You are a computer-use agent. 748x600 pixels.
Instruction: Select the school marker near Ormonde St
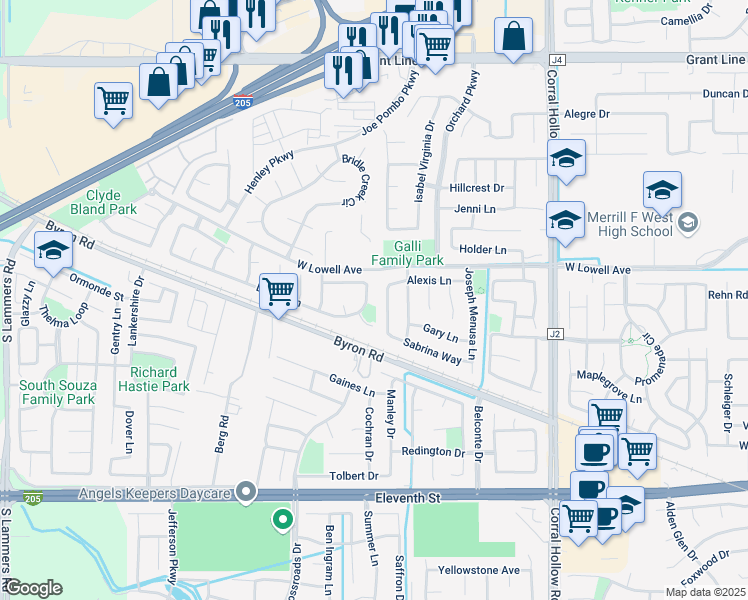click(x=53, y=251)
